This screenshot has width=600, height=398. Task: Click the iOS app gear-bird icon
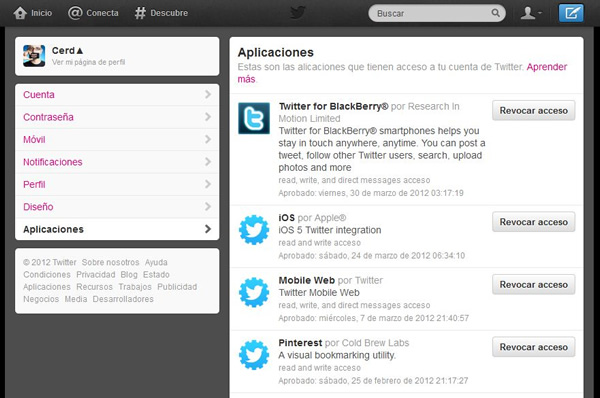[254, 230]
